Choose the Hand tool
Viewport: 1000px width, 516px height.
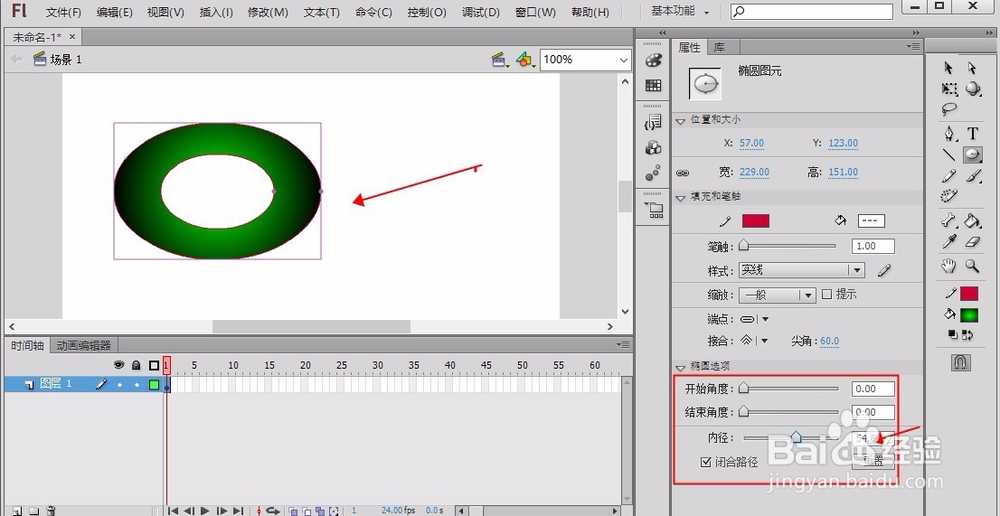pyautogui.click(x=949, y=266)
